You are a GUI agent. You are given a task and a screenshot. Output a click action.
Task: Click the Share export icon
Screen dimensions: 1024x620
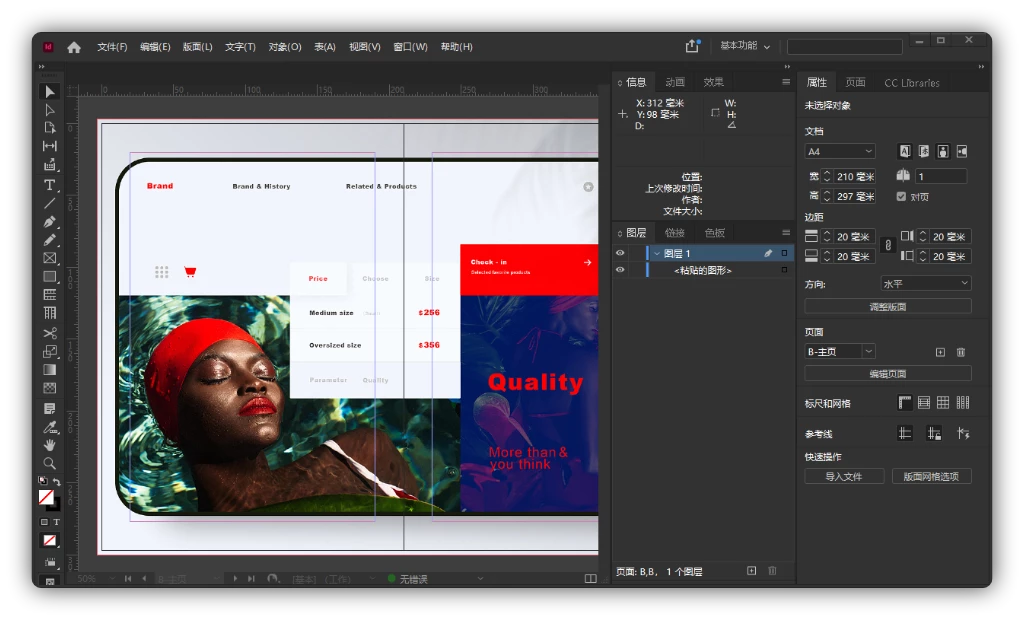pos(692,46)
